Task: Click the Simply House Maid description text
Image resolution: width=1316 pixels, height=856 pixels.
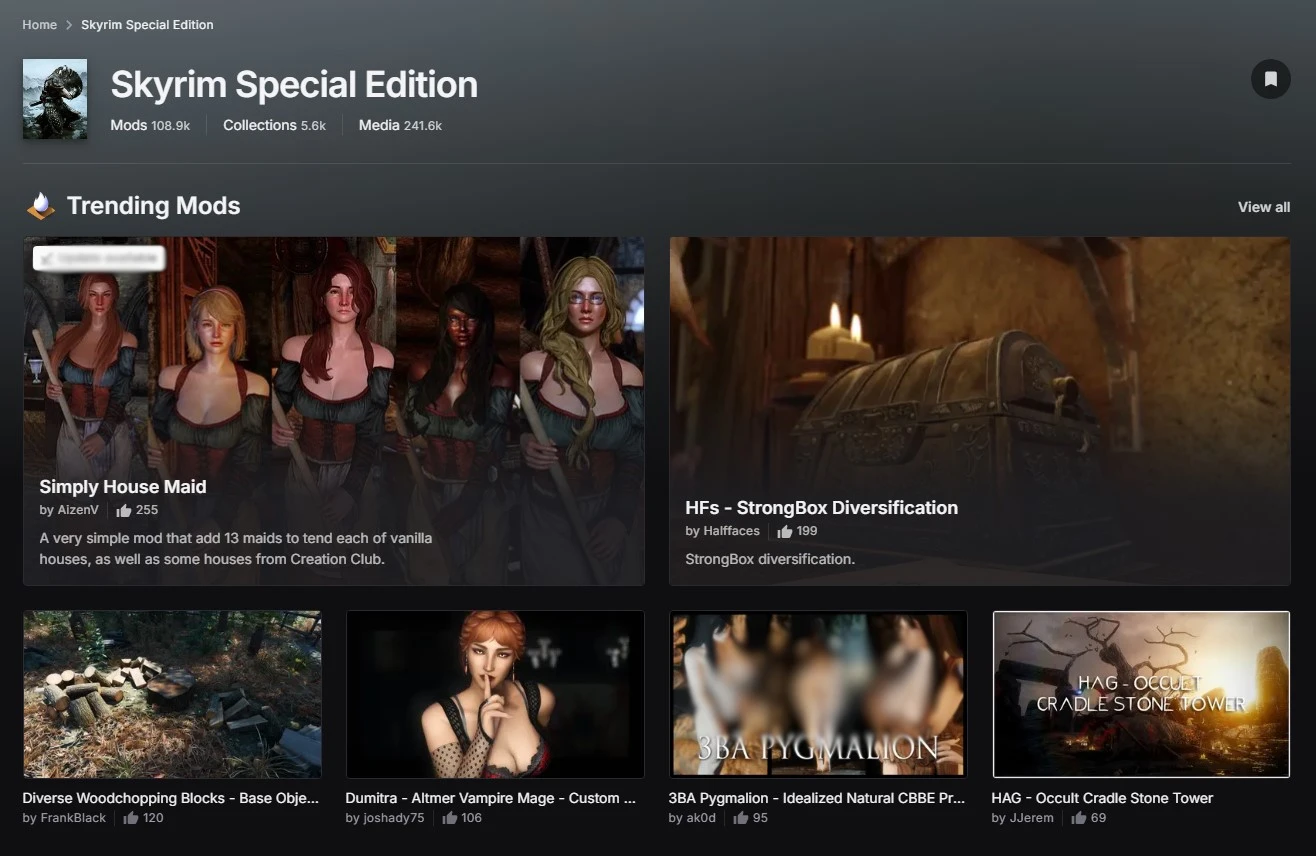Action: [x=236, y=549]
